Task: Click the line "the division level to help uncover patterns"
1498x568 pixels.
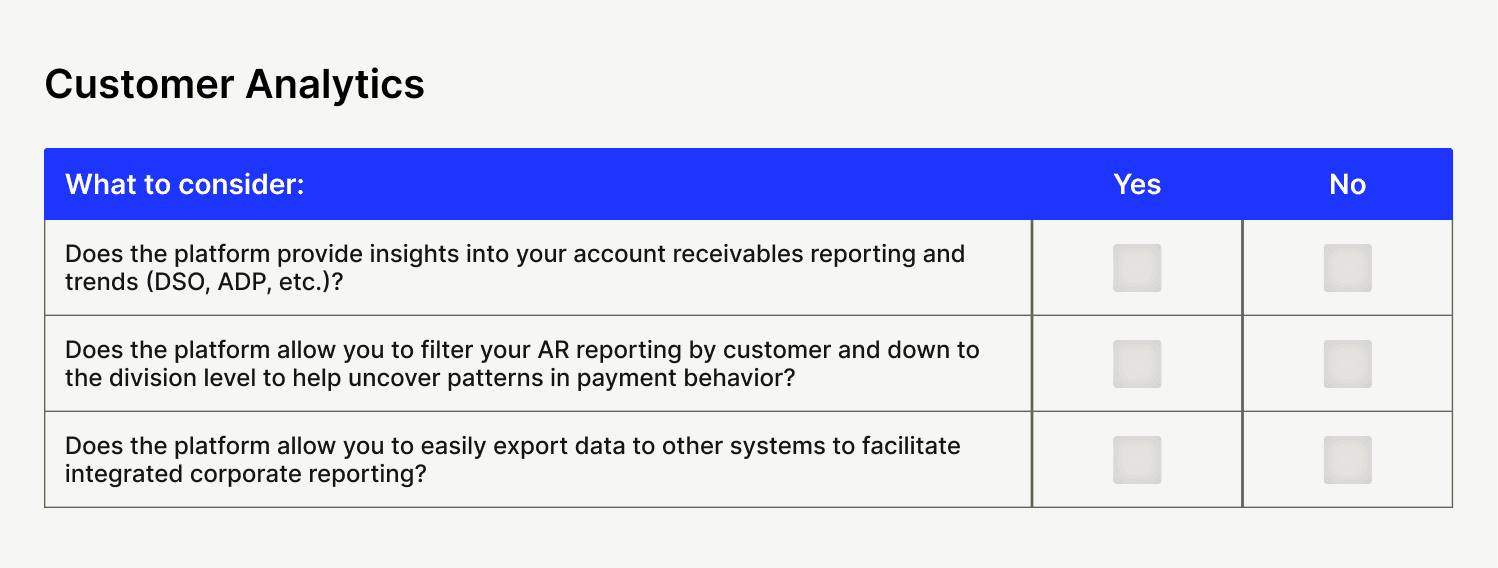Action: pyautogui.click(x=430, y=377)
